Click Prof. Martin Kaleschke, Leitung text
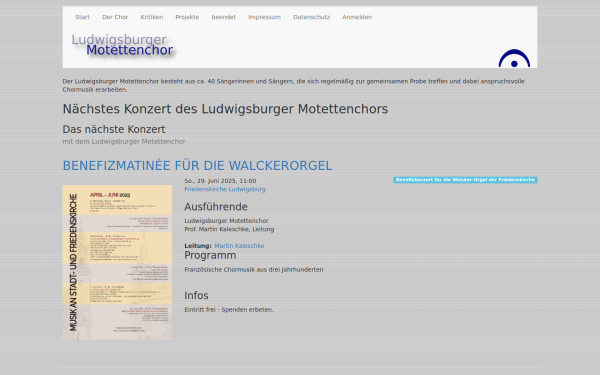 pyautogui.click(x=229, y=229)
